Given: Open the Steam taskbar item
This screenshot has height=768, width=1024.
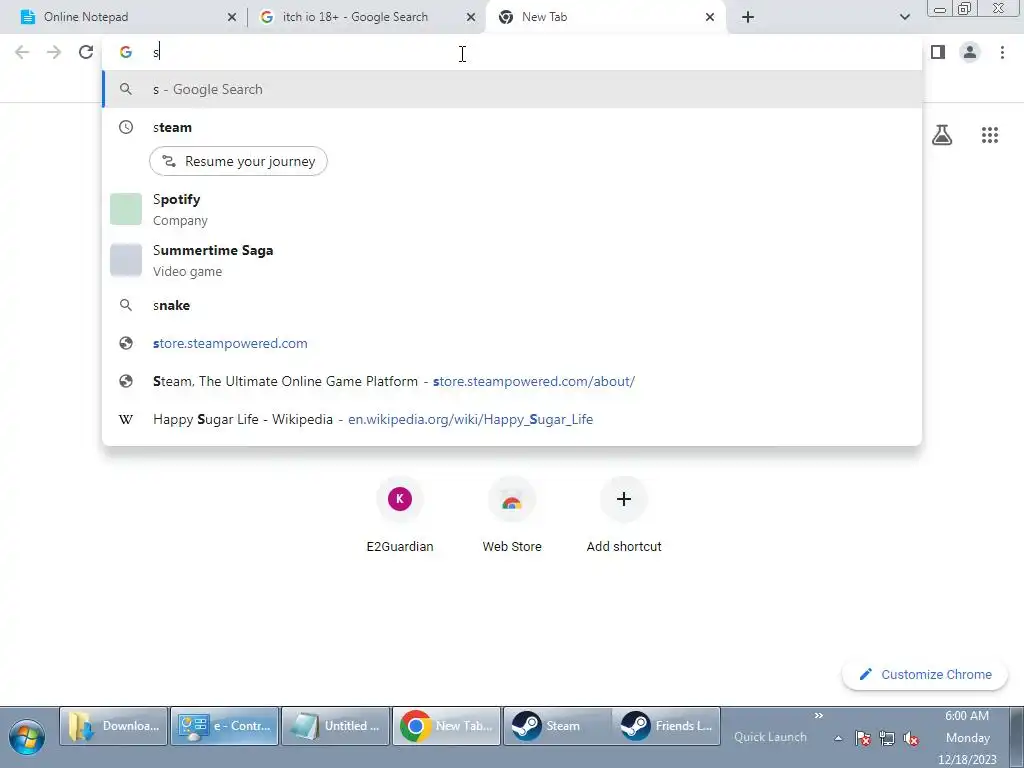Looking at the screenshot, I should tap(558, 726).
